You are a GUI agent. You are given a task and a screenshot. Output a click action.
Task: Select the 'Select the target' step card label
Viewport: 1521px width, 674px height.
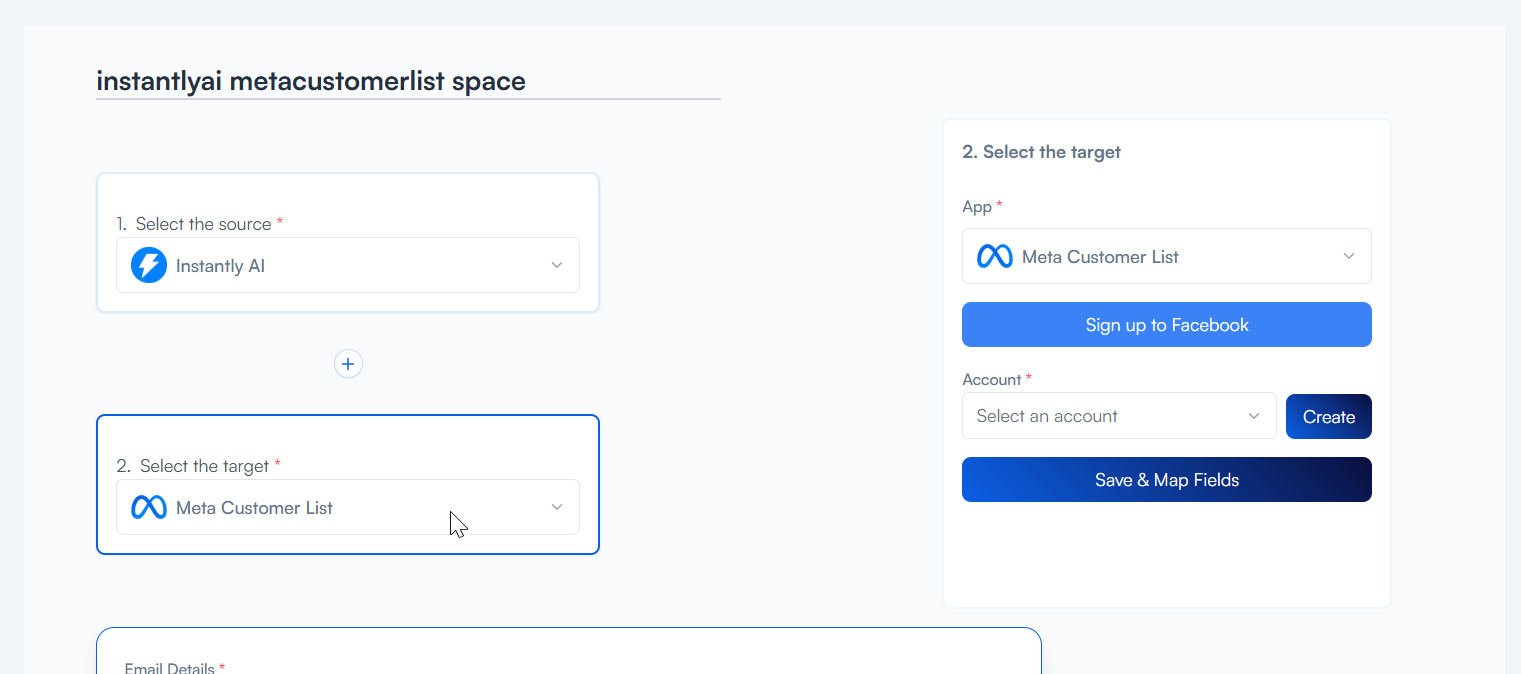204,466
